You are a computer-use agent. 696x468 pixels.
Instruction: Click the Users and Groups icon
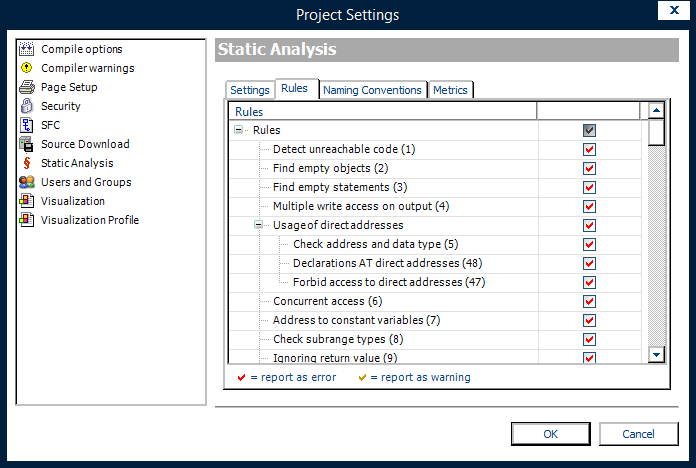coord(27,182)
